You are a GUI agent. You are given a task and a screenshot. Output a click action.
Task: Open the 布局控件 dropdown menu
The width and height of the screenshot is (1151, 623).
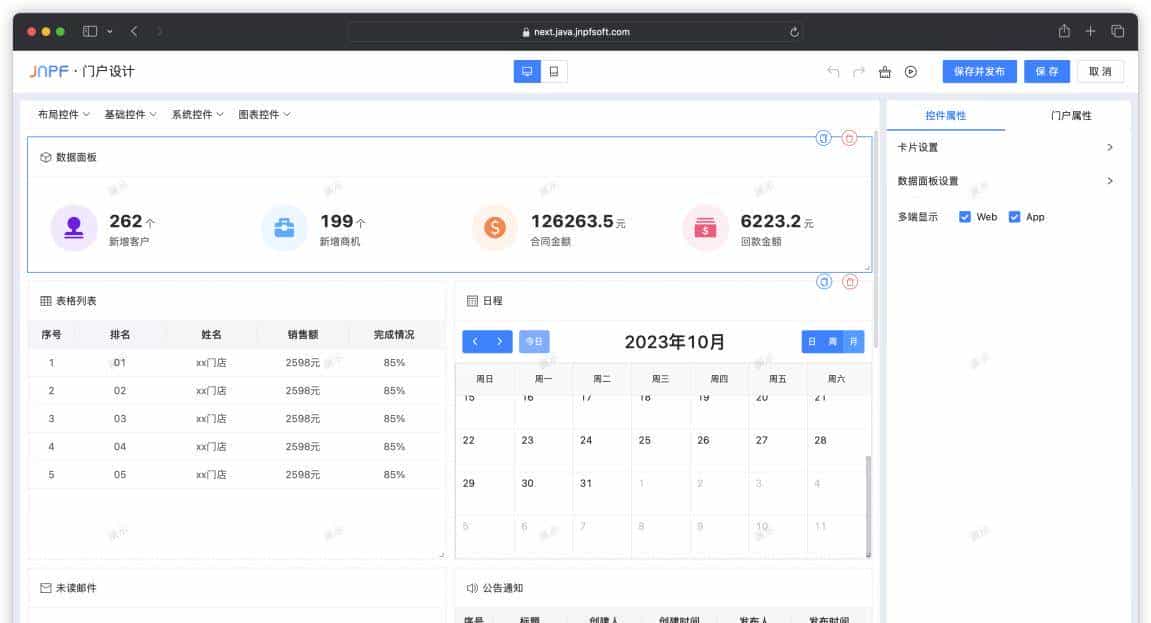tap(64, 115)
